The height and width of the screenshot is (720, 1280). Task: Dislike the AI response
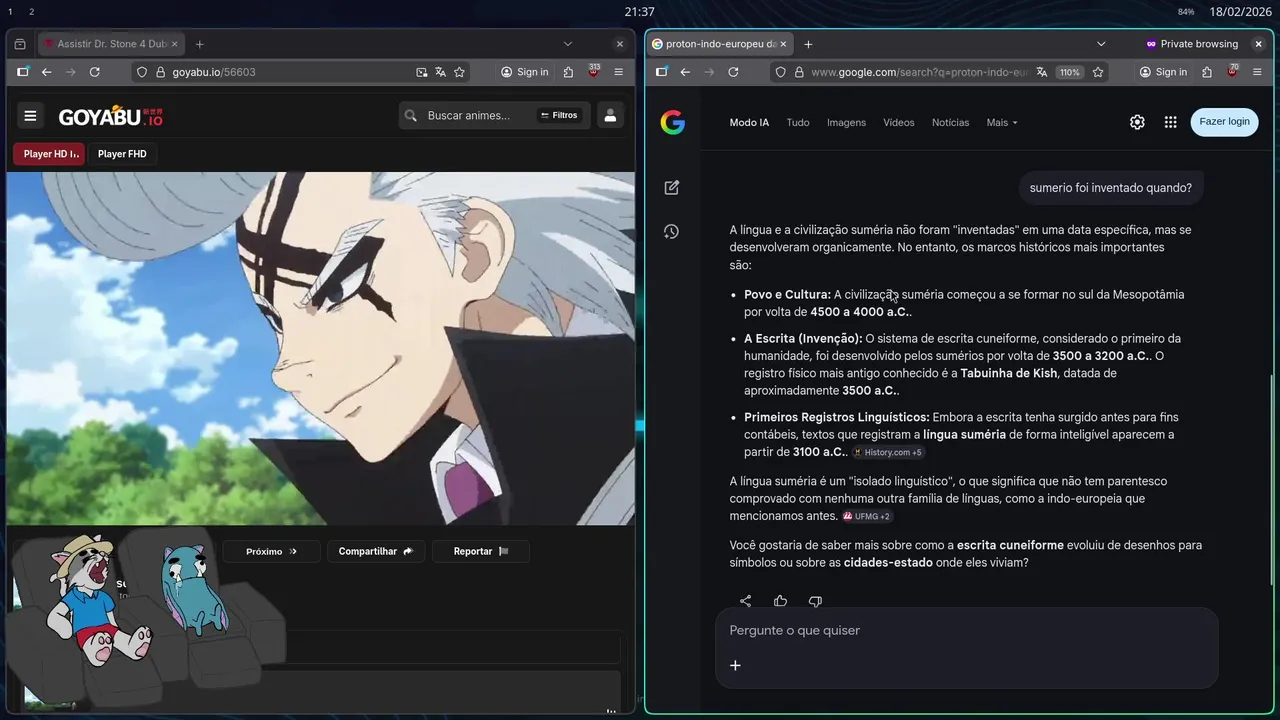(x=815, y=601)
